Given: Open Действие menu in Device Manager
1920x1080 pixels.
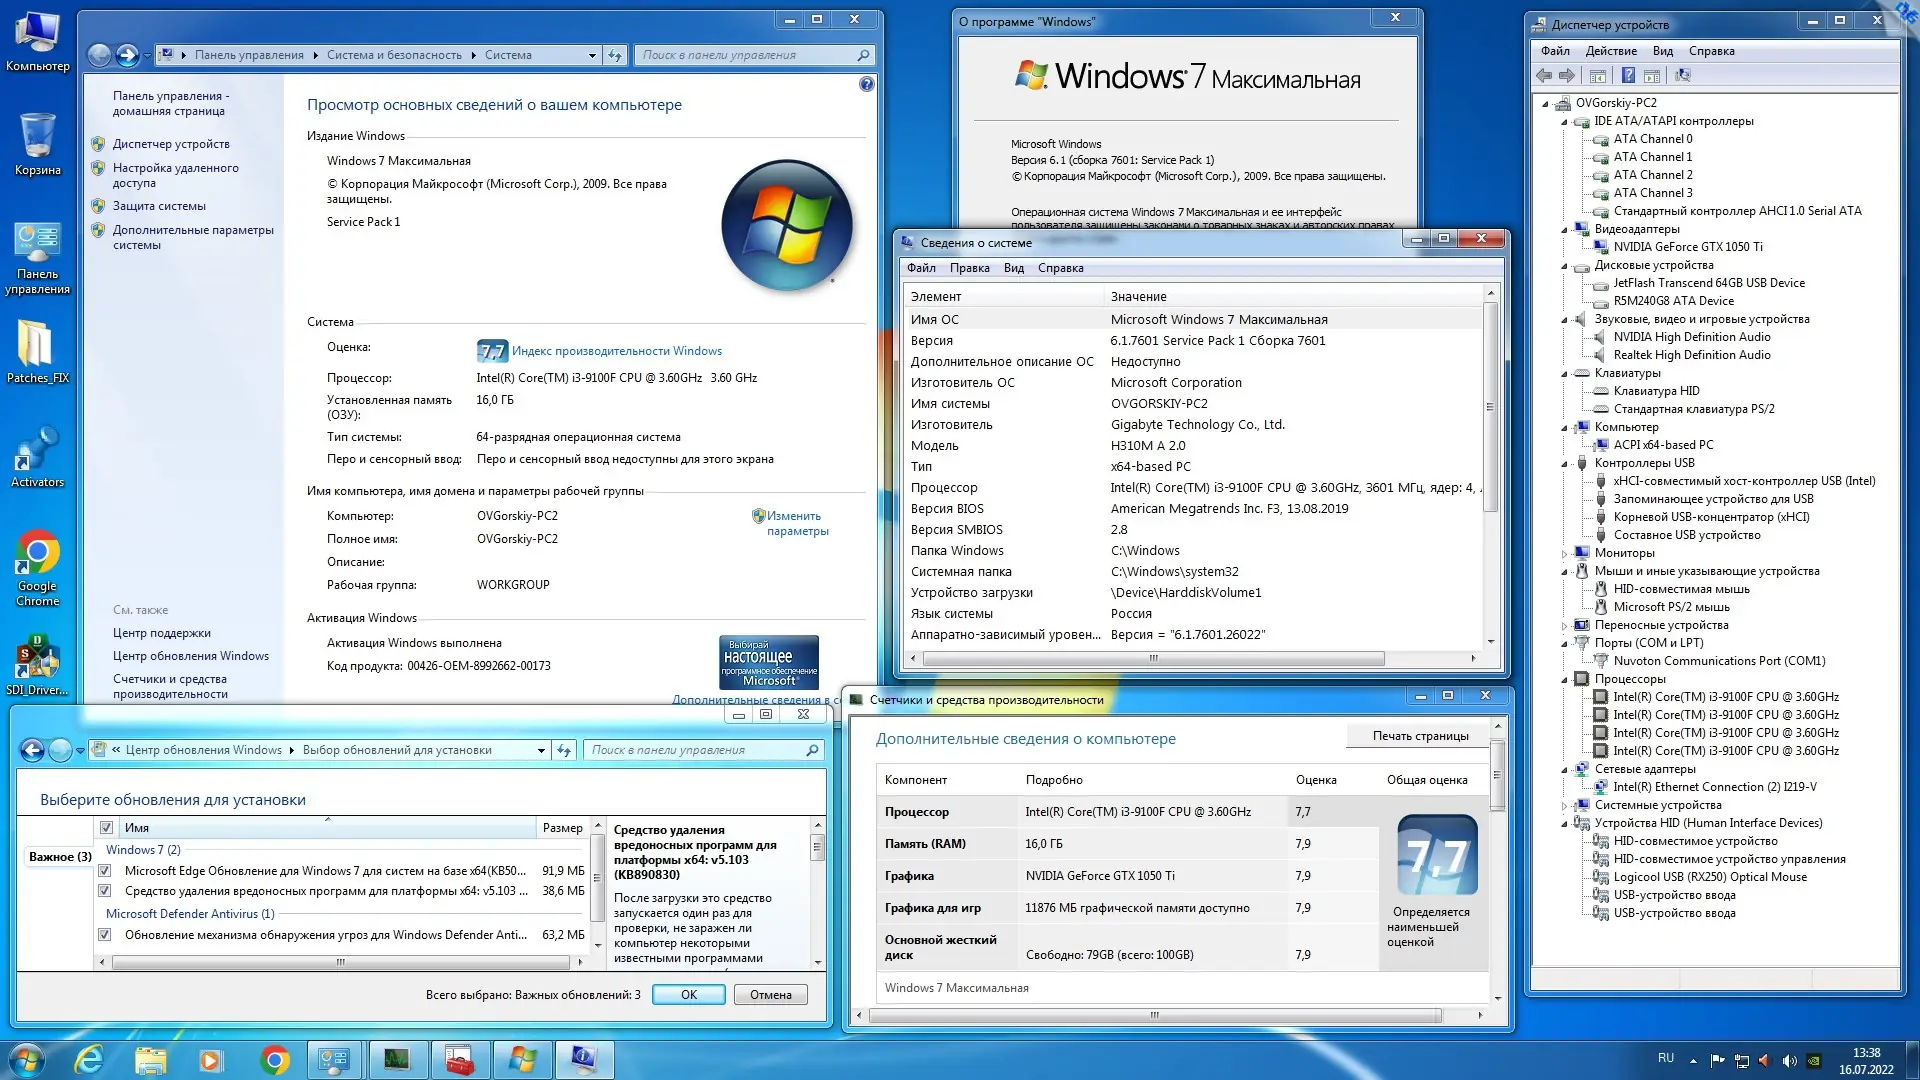Looking at the screenshot, I should (1611, 51).
